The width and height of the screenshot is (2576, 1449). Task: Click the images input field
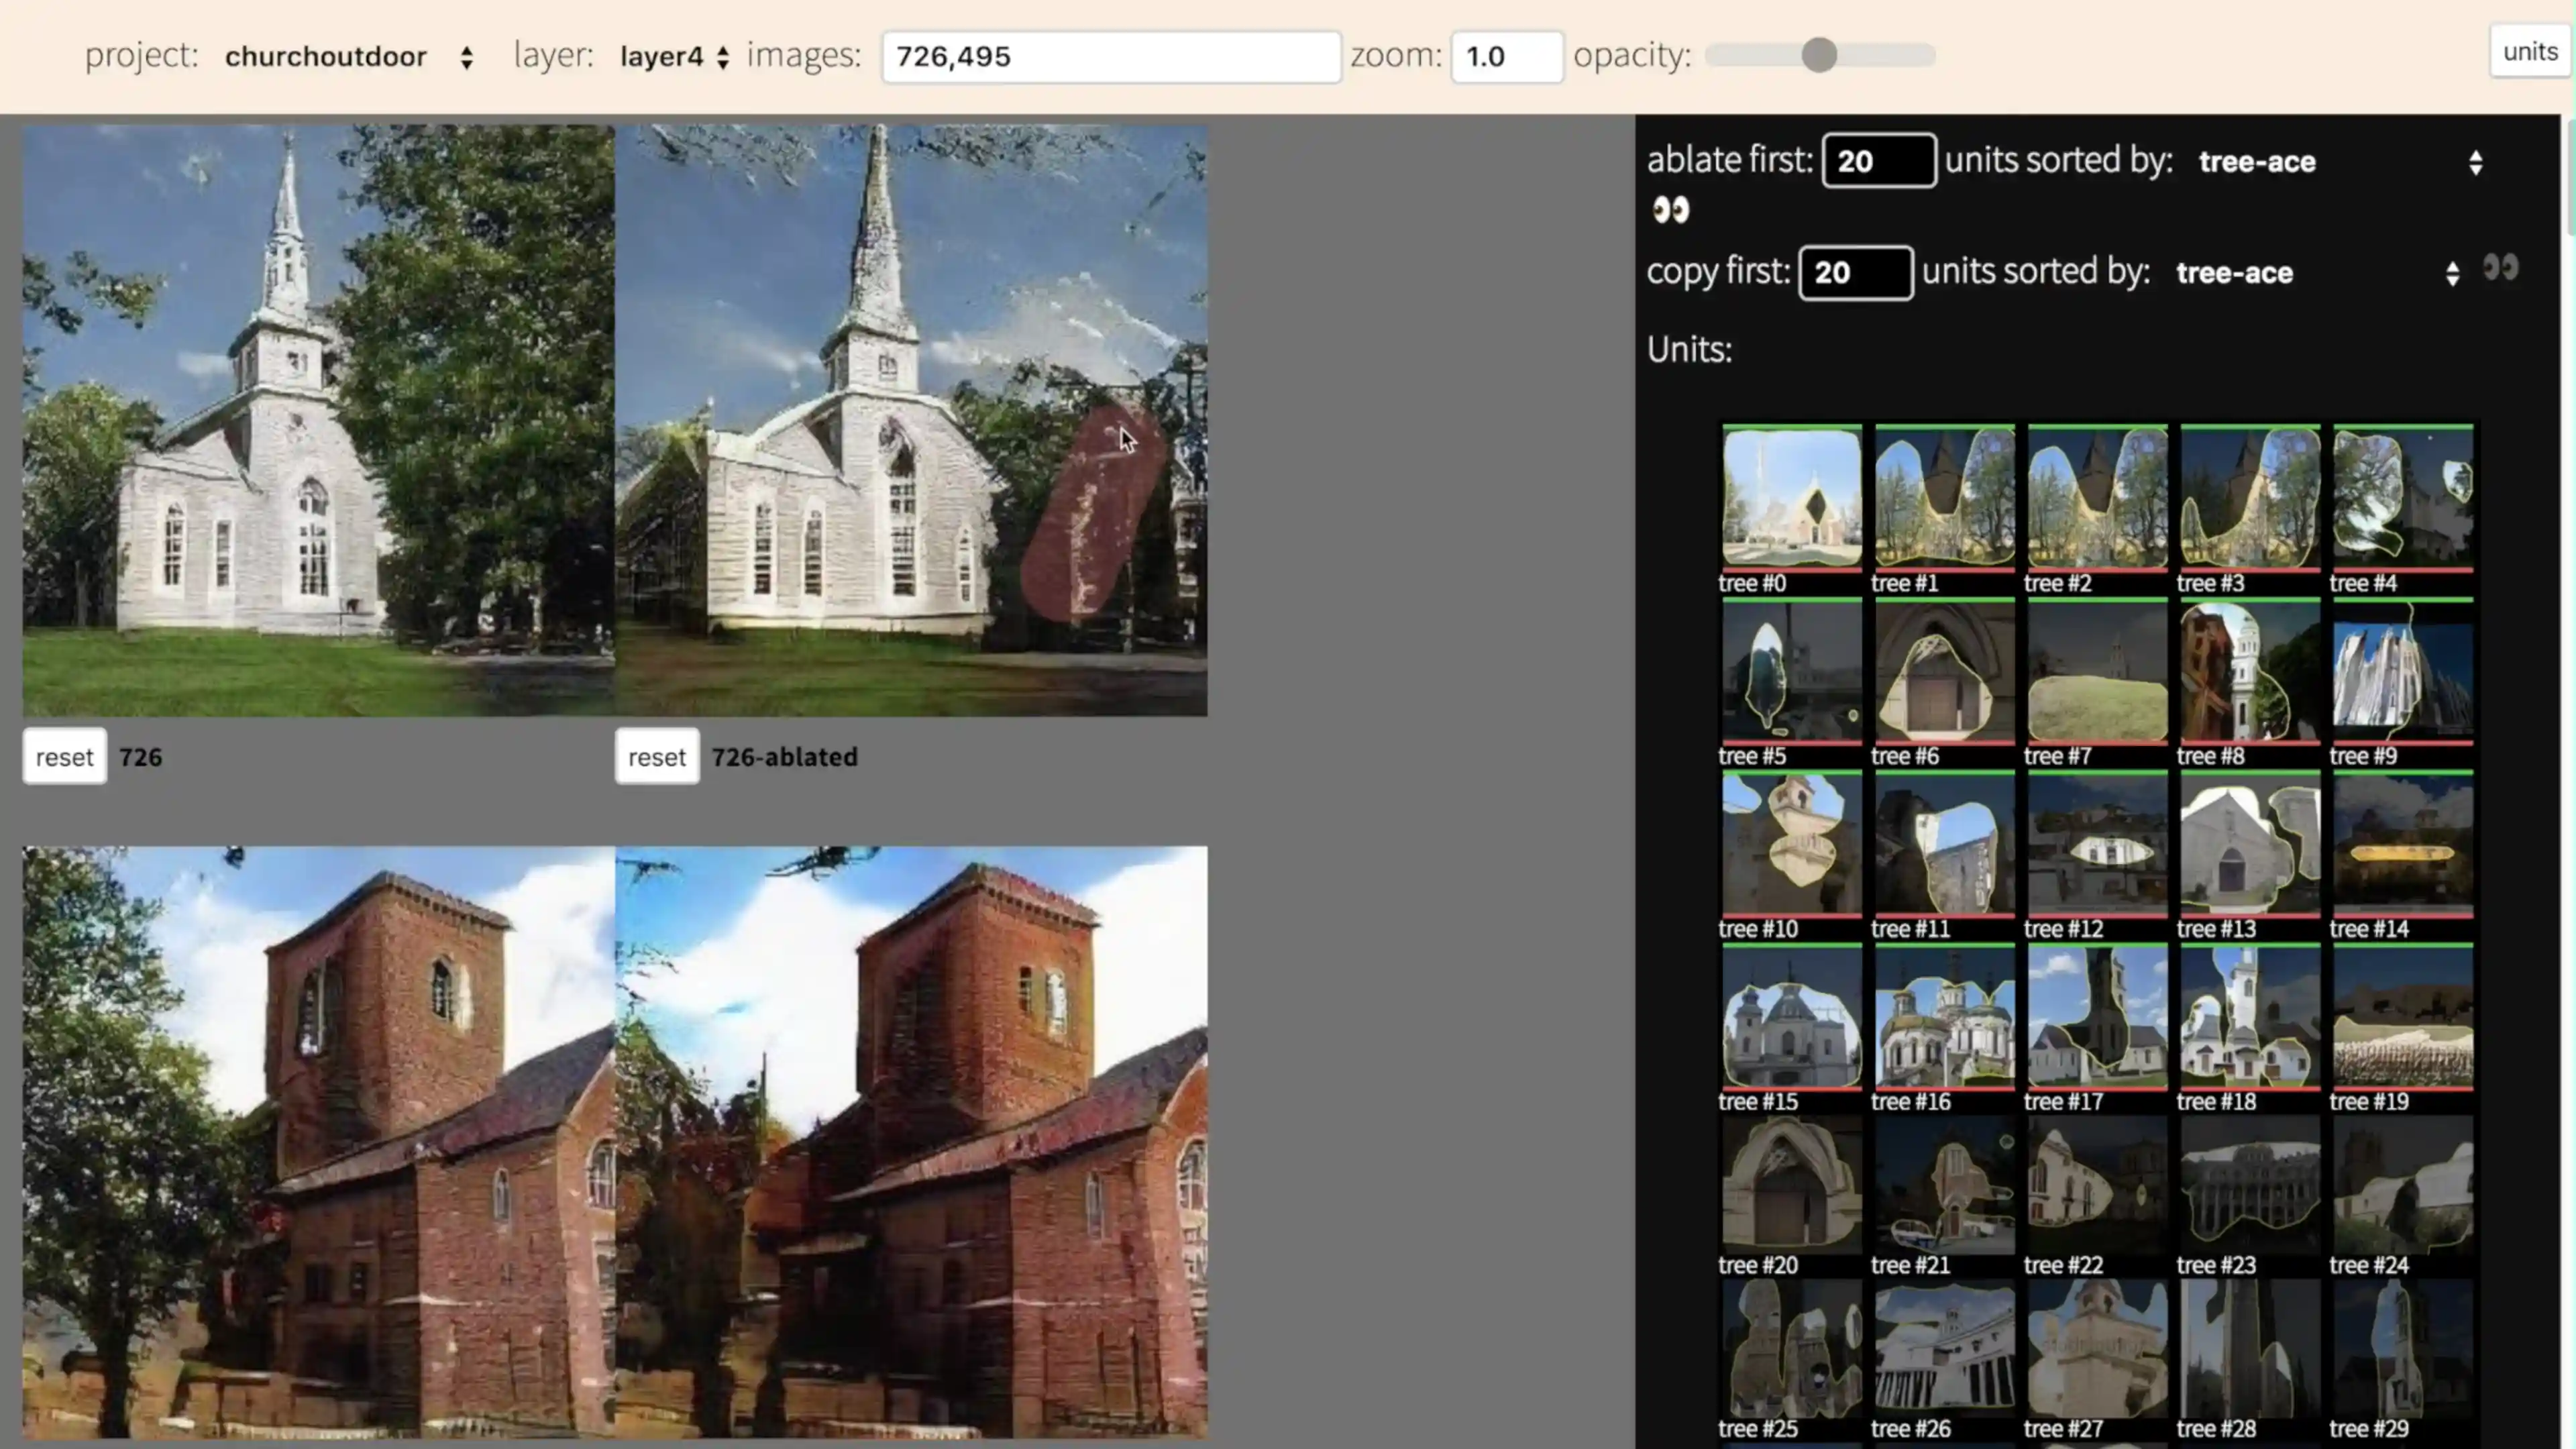click(x=1110, y=57)
